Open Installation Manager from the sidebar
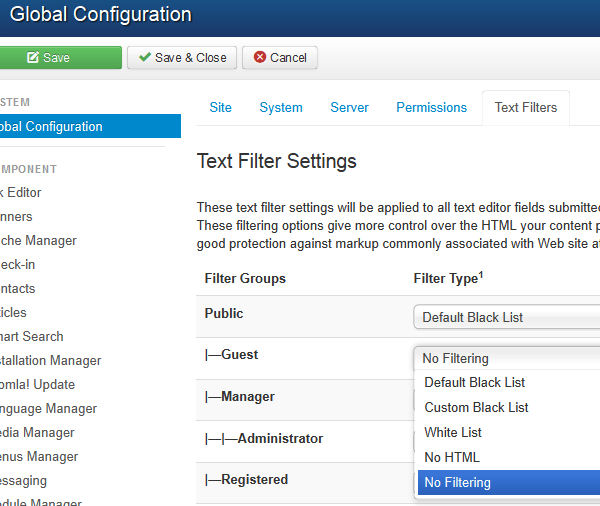 click(50, 360)
